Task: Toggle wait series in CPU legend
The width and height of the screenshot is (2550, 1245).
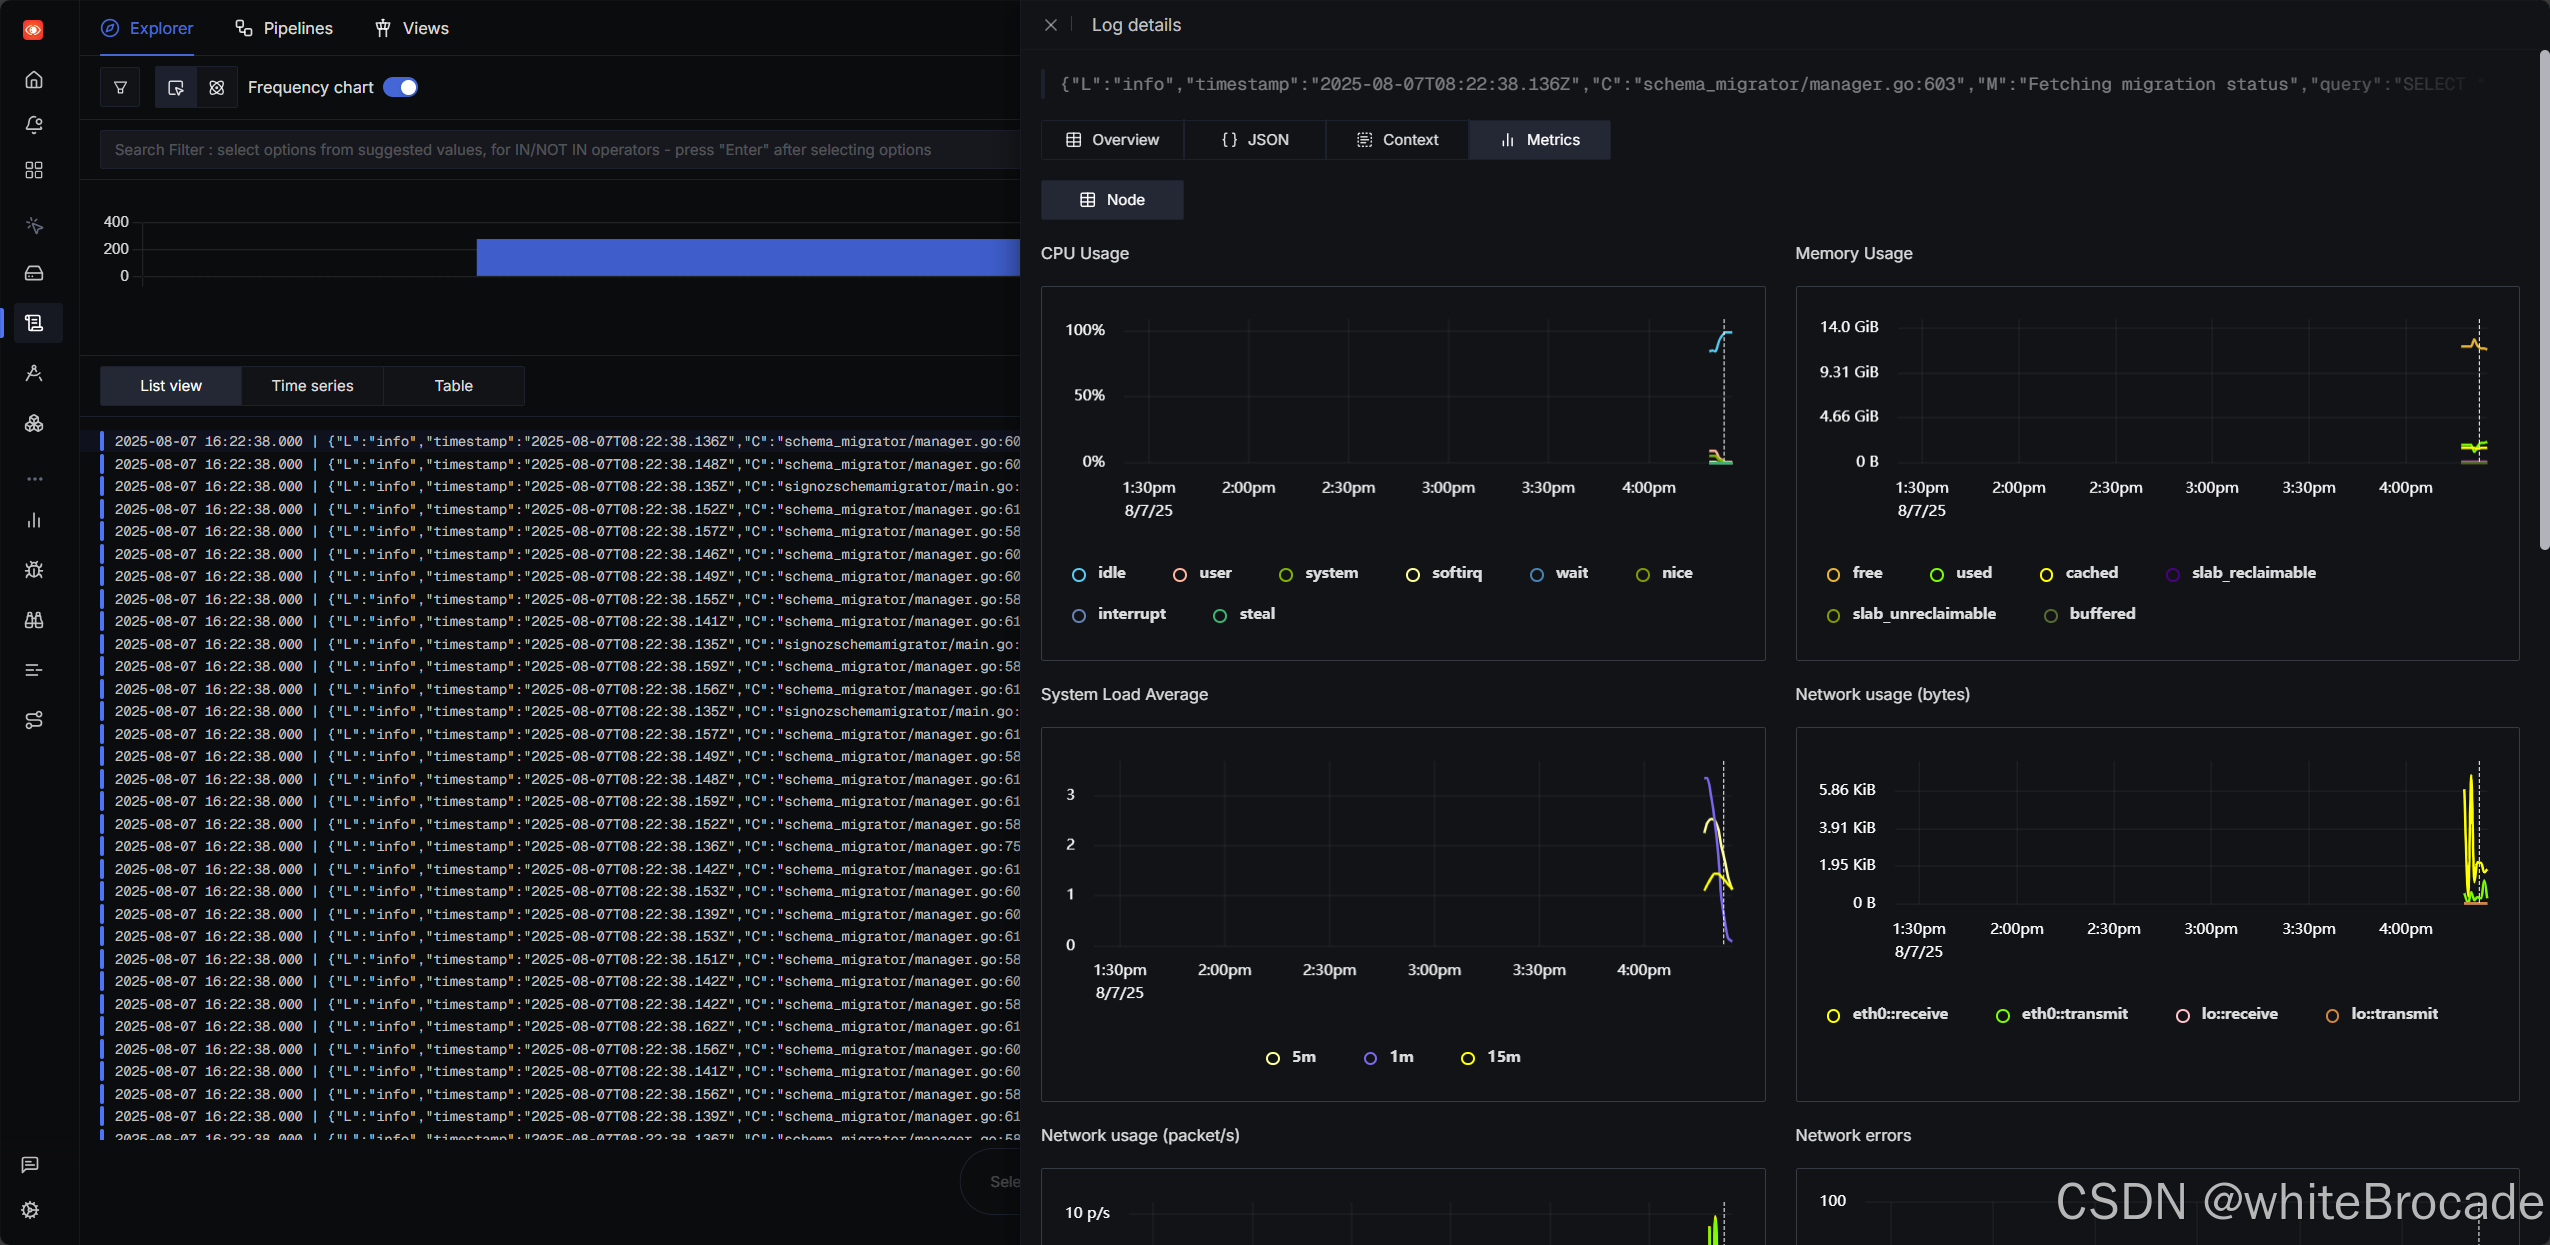Action: point(1559,573)
